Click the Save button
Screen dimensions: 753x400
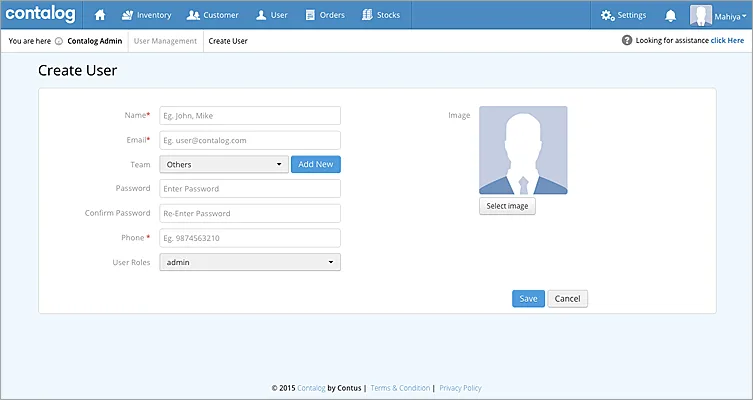(528, 299)
